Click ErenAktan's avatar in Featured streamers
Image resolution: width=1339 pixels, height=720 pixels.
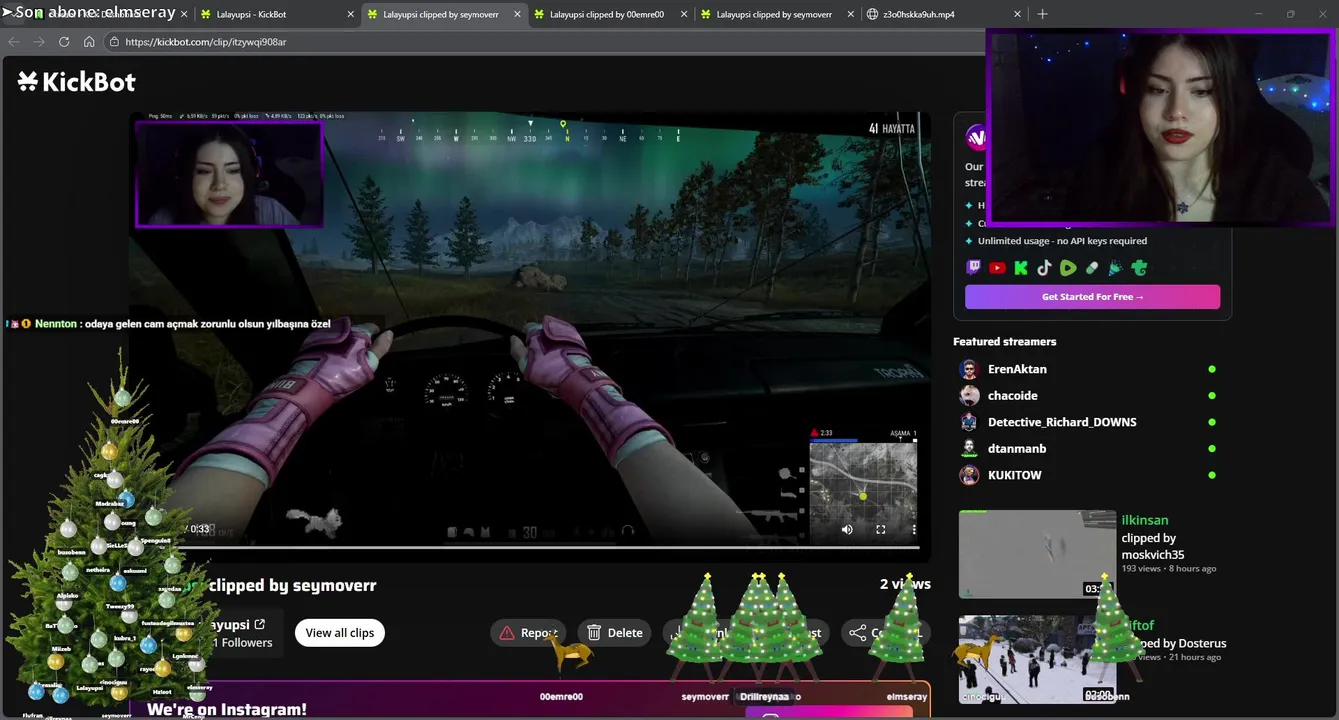[969, 369]
